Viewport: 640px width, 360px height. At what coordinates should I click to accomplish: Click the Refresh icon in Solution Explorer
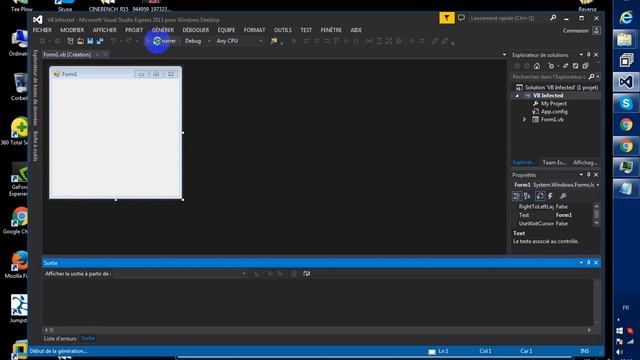click(x=575, y=66)
